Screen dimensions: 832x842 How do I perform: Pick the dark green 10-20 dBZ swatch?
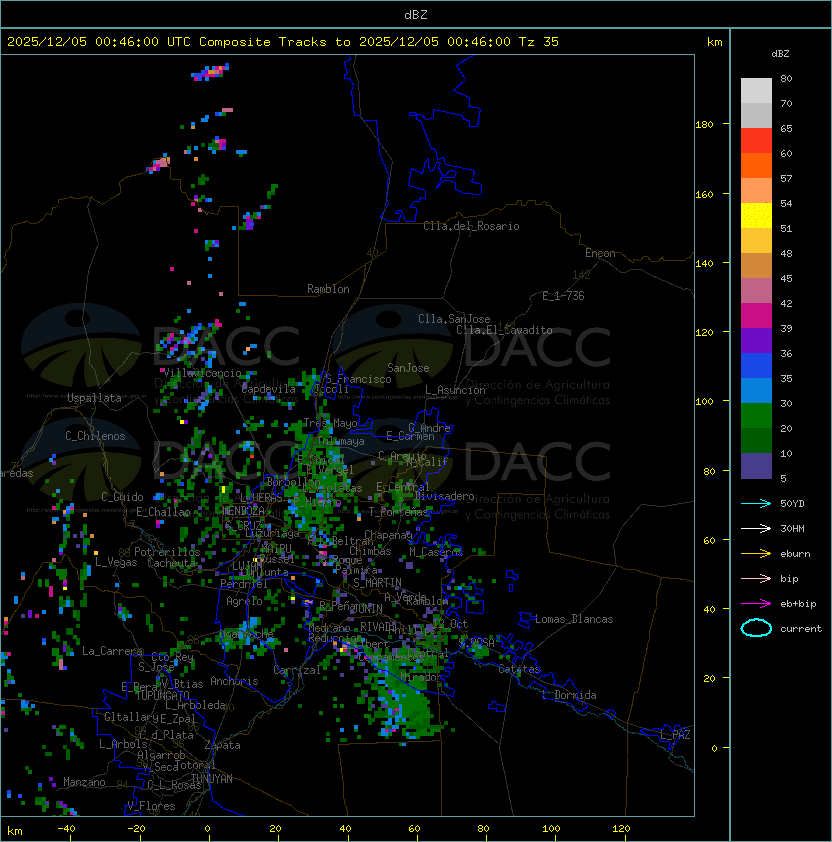tap(756, 441)
